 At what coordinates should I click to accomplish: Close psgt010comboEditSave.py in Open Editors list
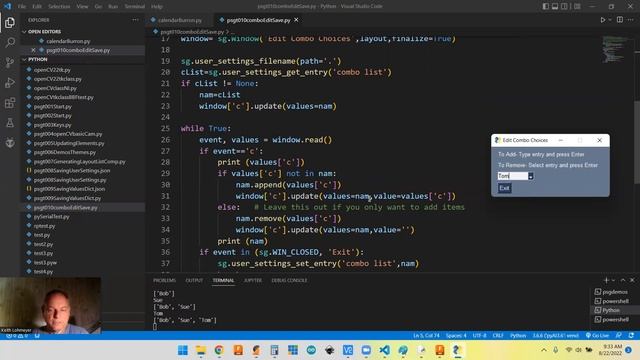point(33,50)
